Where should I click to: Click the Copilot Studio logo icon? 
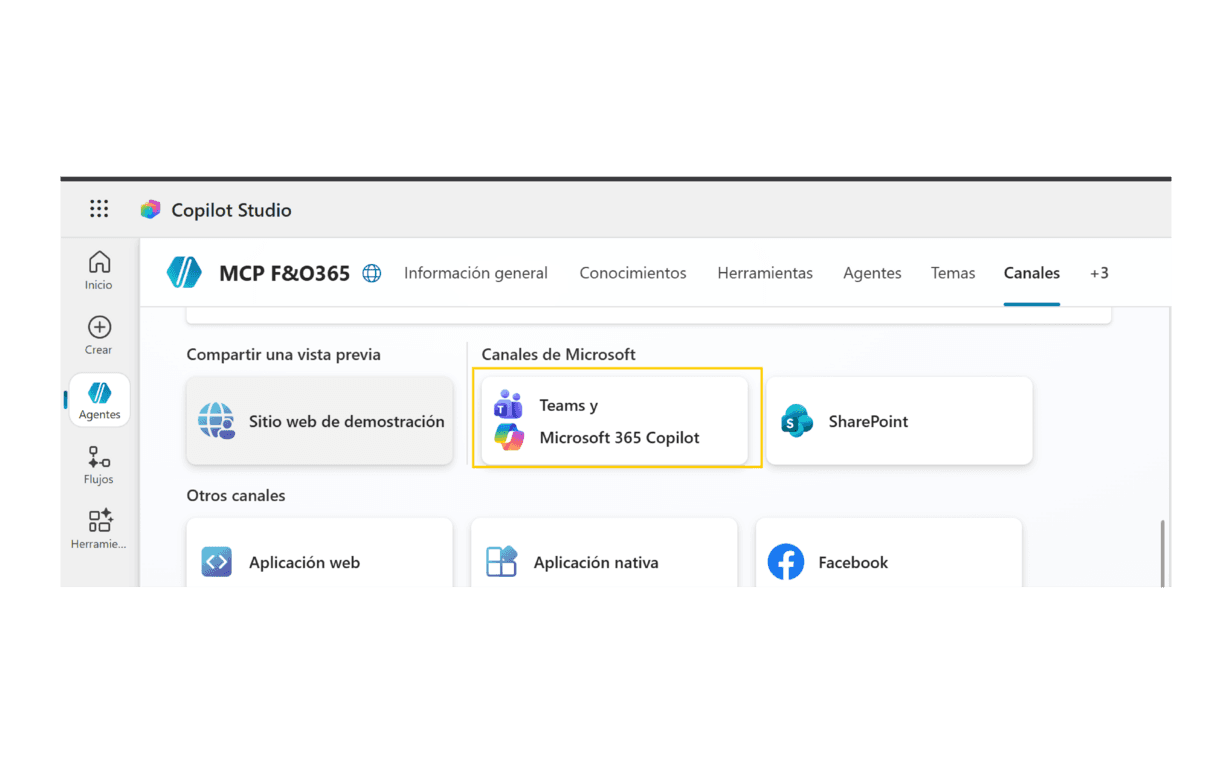tap(150, 210)
